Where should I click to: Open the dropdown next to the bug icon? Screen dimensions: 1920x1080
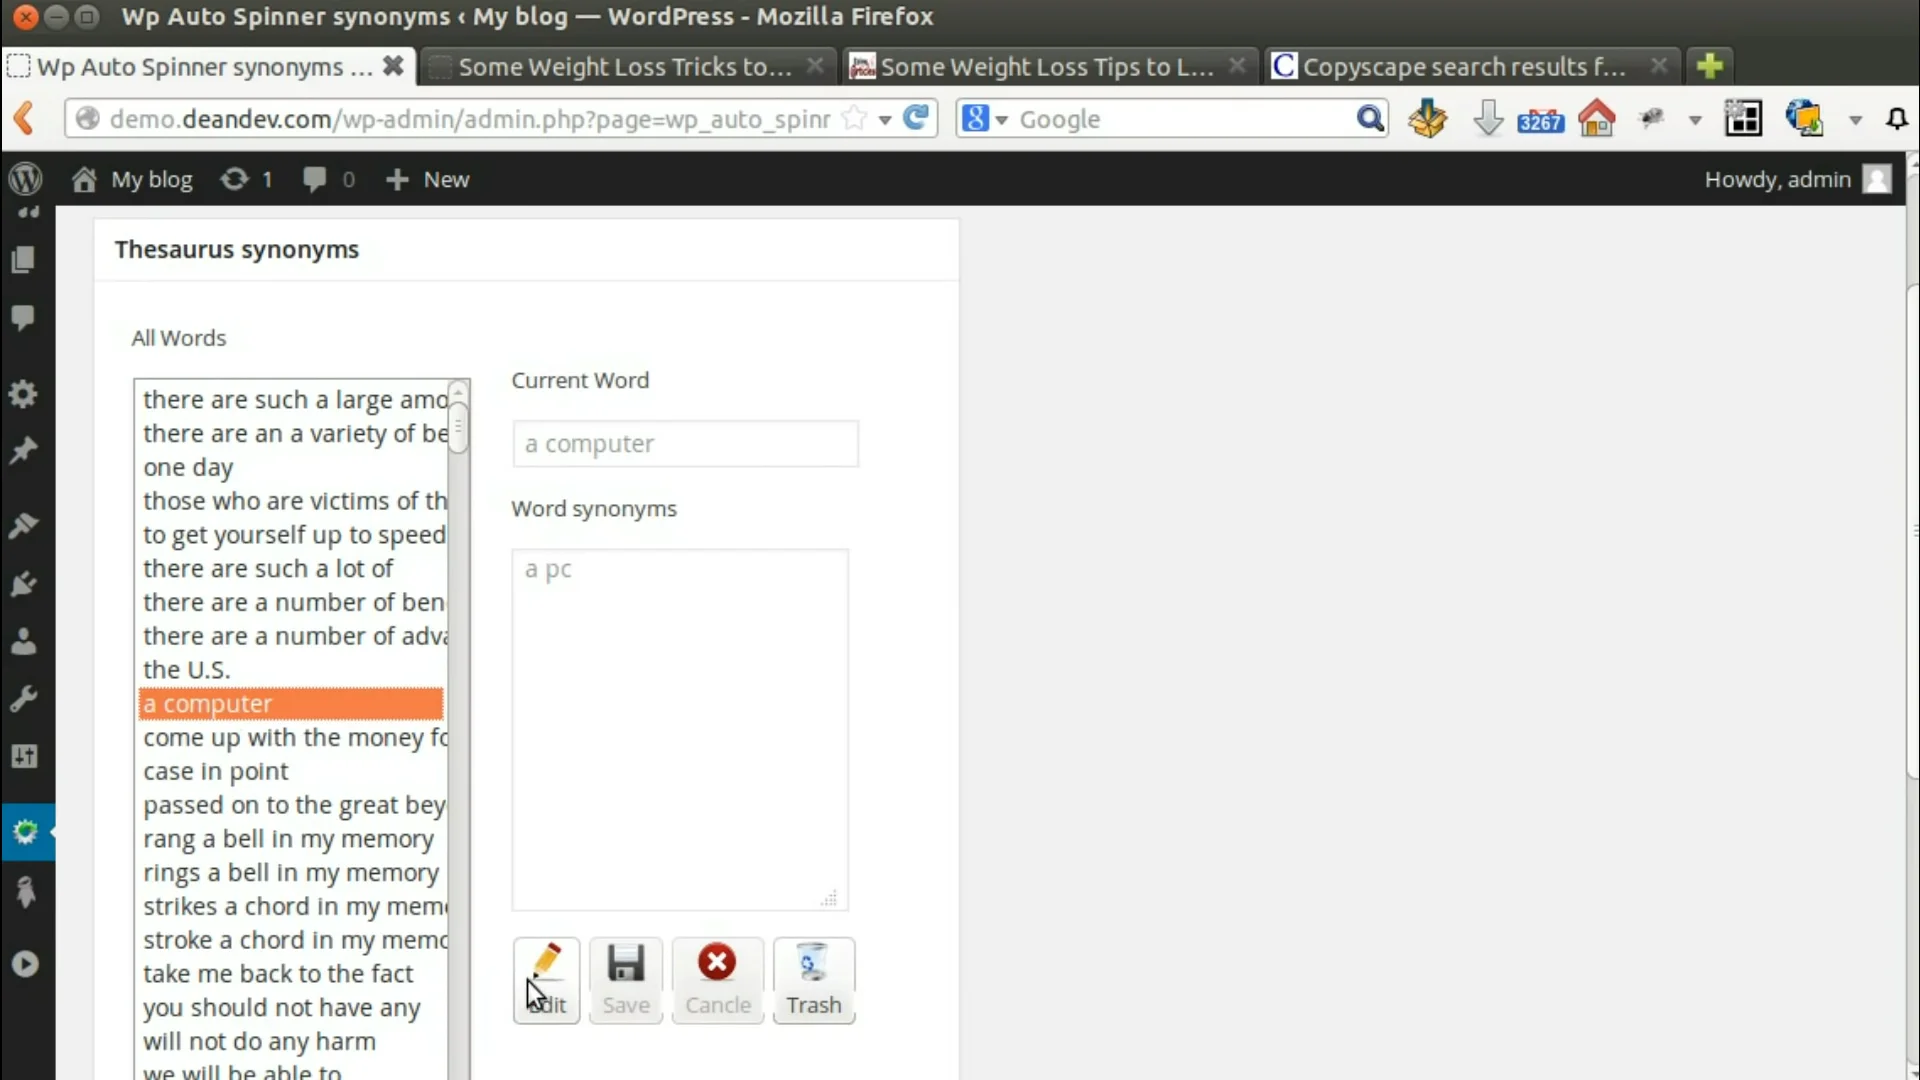coord(1696,119)
